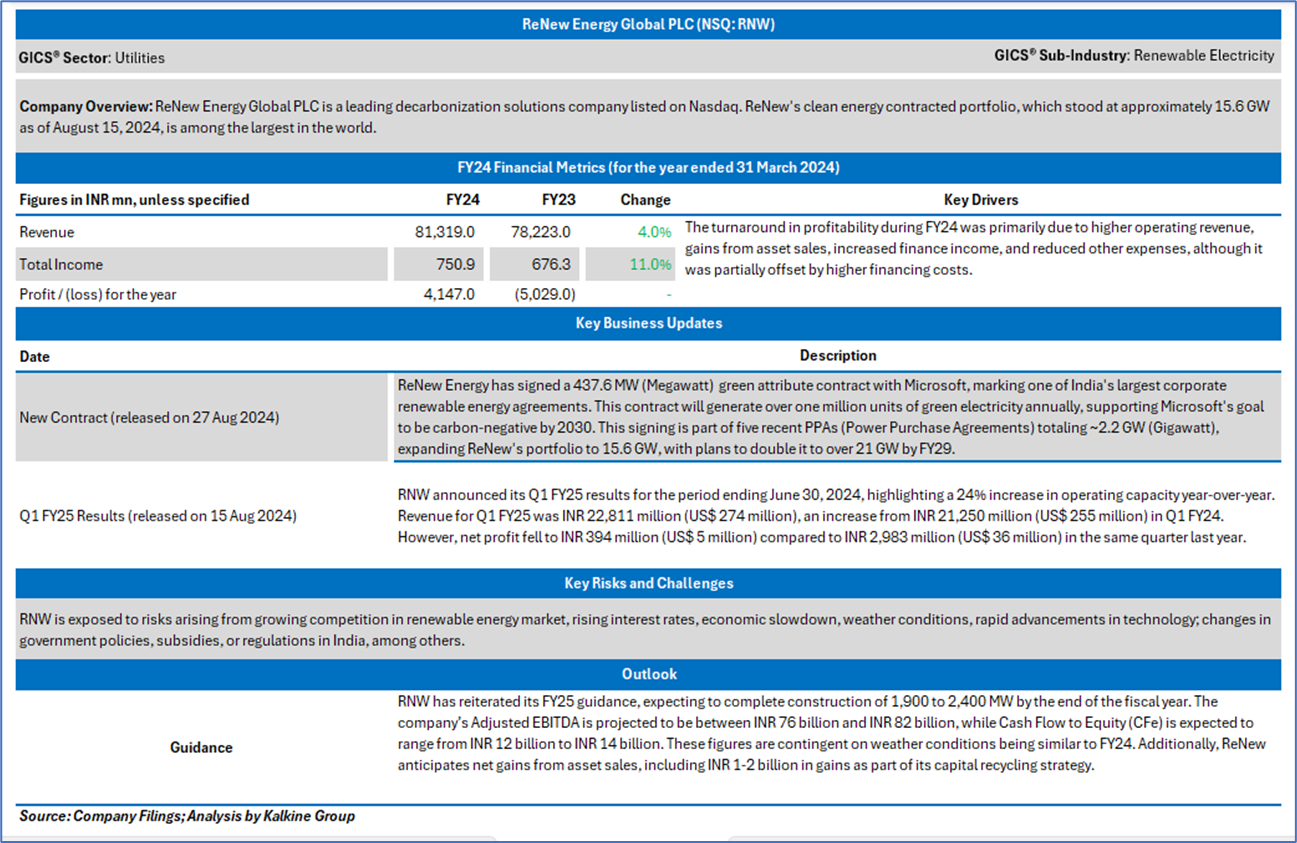The image size is (1297, 843).
Task: Click the Q1 FY25 results description paragraph
Action: point(835,515)
